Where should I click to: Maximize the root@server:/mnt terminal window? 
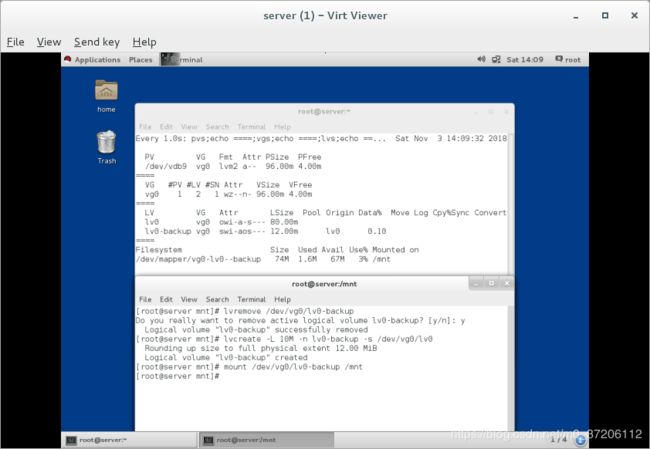coord(492,284)
